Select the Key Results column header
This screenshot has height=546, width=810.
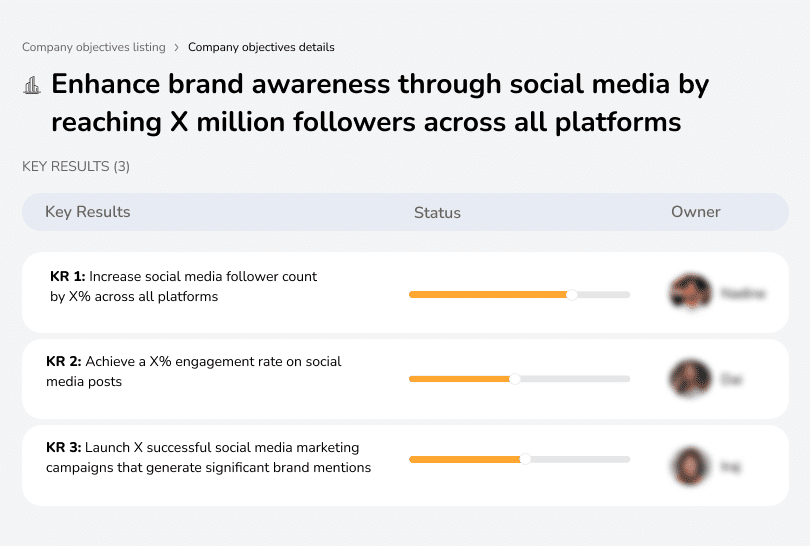(87, 212)
